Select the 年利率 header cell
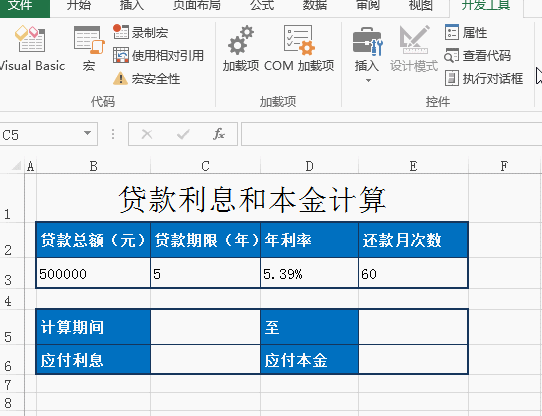Viewport: 542px width, 416px height. tap(309, 240)
